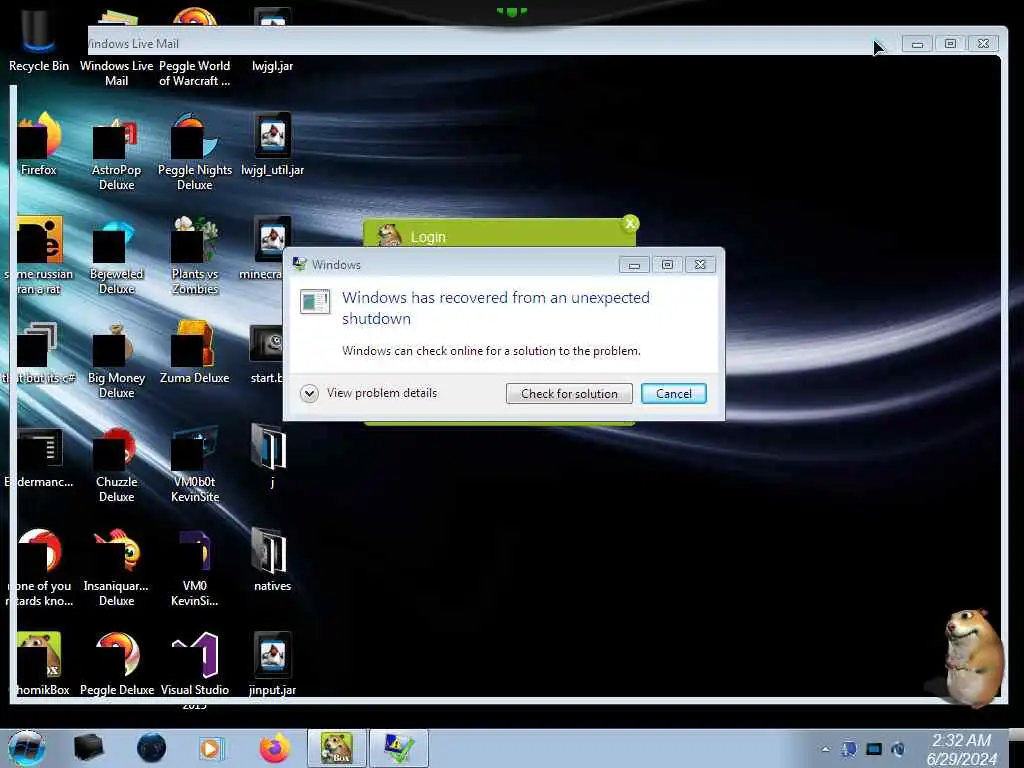Minimize the Windows recovery dialog
Screen dimensions: 1024x768
pos(634,264)
